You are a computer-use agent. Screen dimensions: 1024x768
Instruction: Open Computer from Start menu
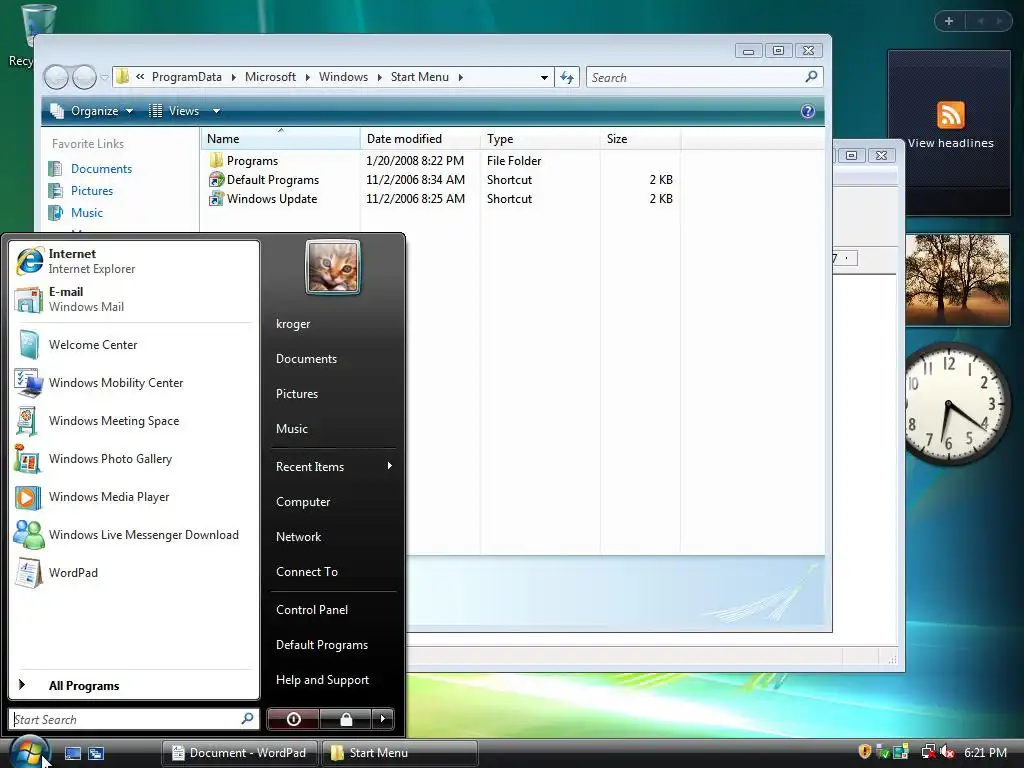coord(333,502)
